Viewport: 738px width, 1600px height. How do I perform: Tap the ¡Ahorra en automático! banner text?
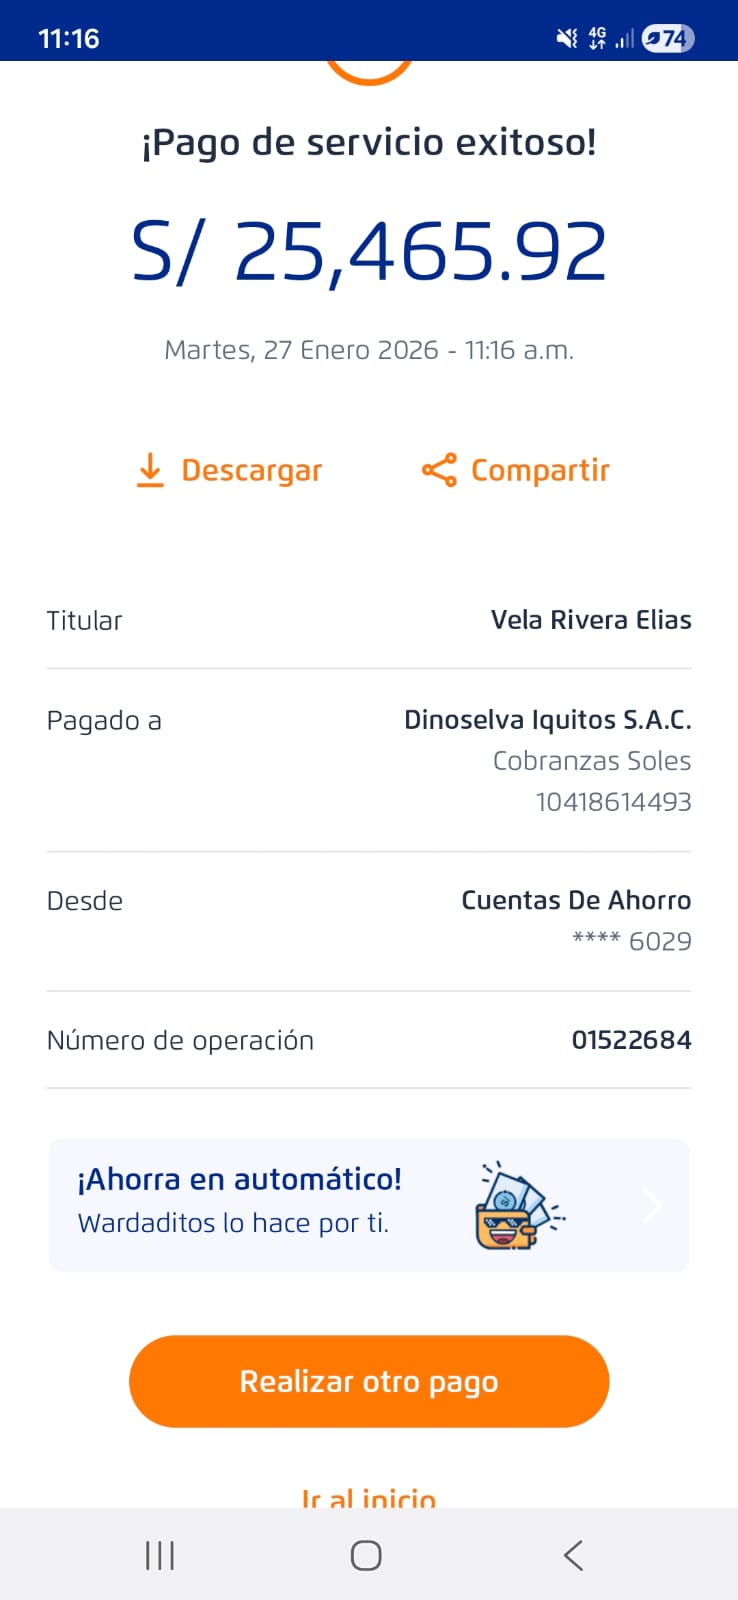(x=240, y=1180)
